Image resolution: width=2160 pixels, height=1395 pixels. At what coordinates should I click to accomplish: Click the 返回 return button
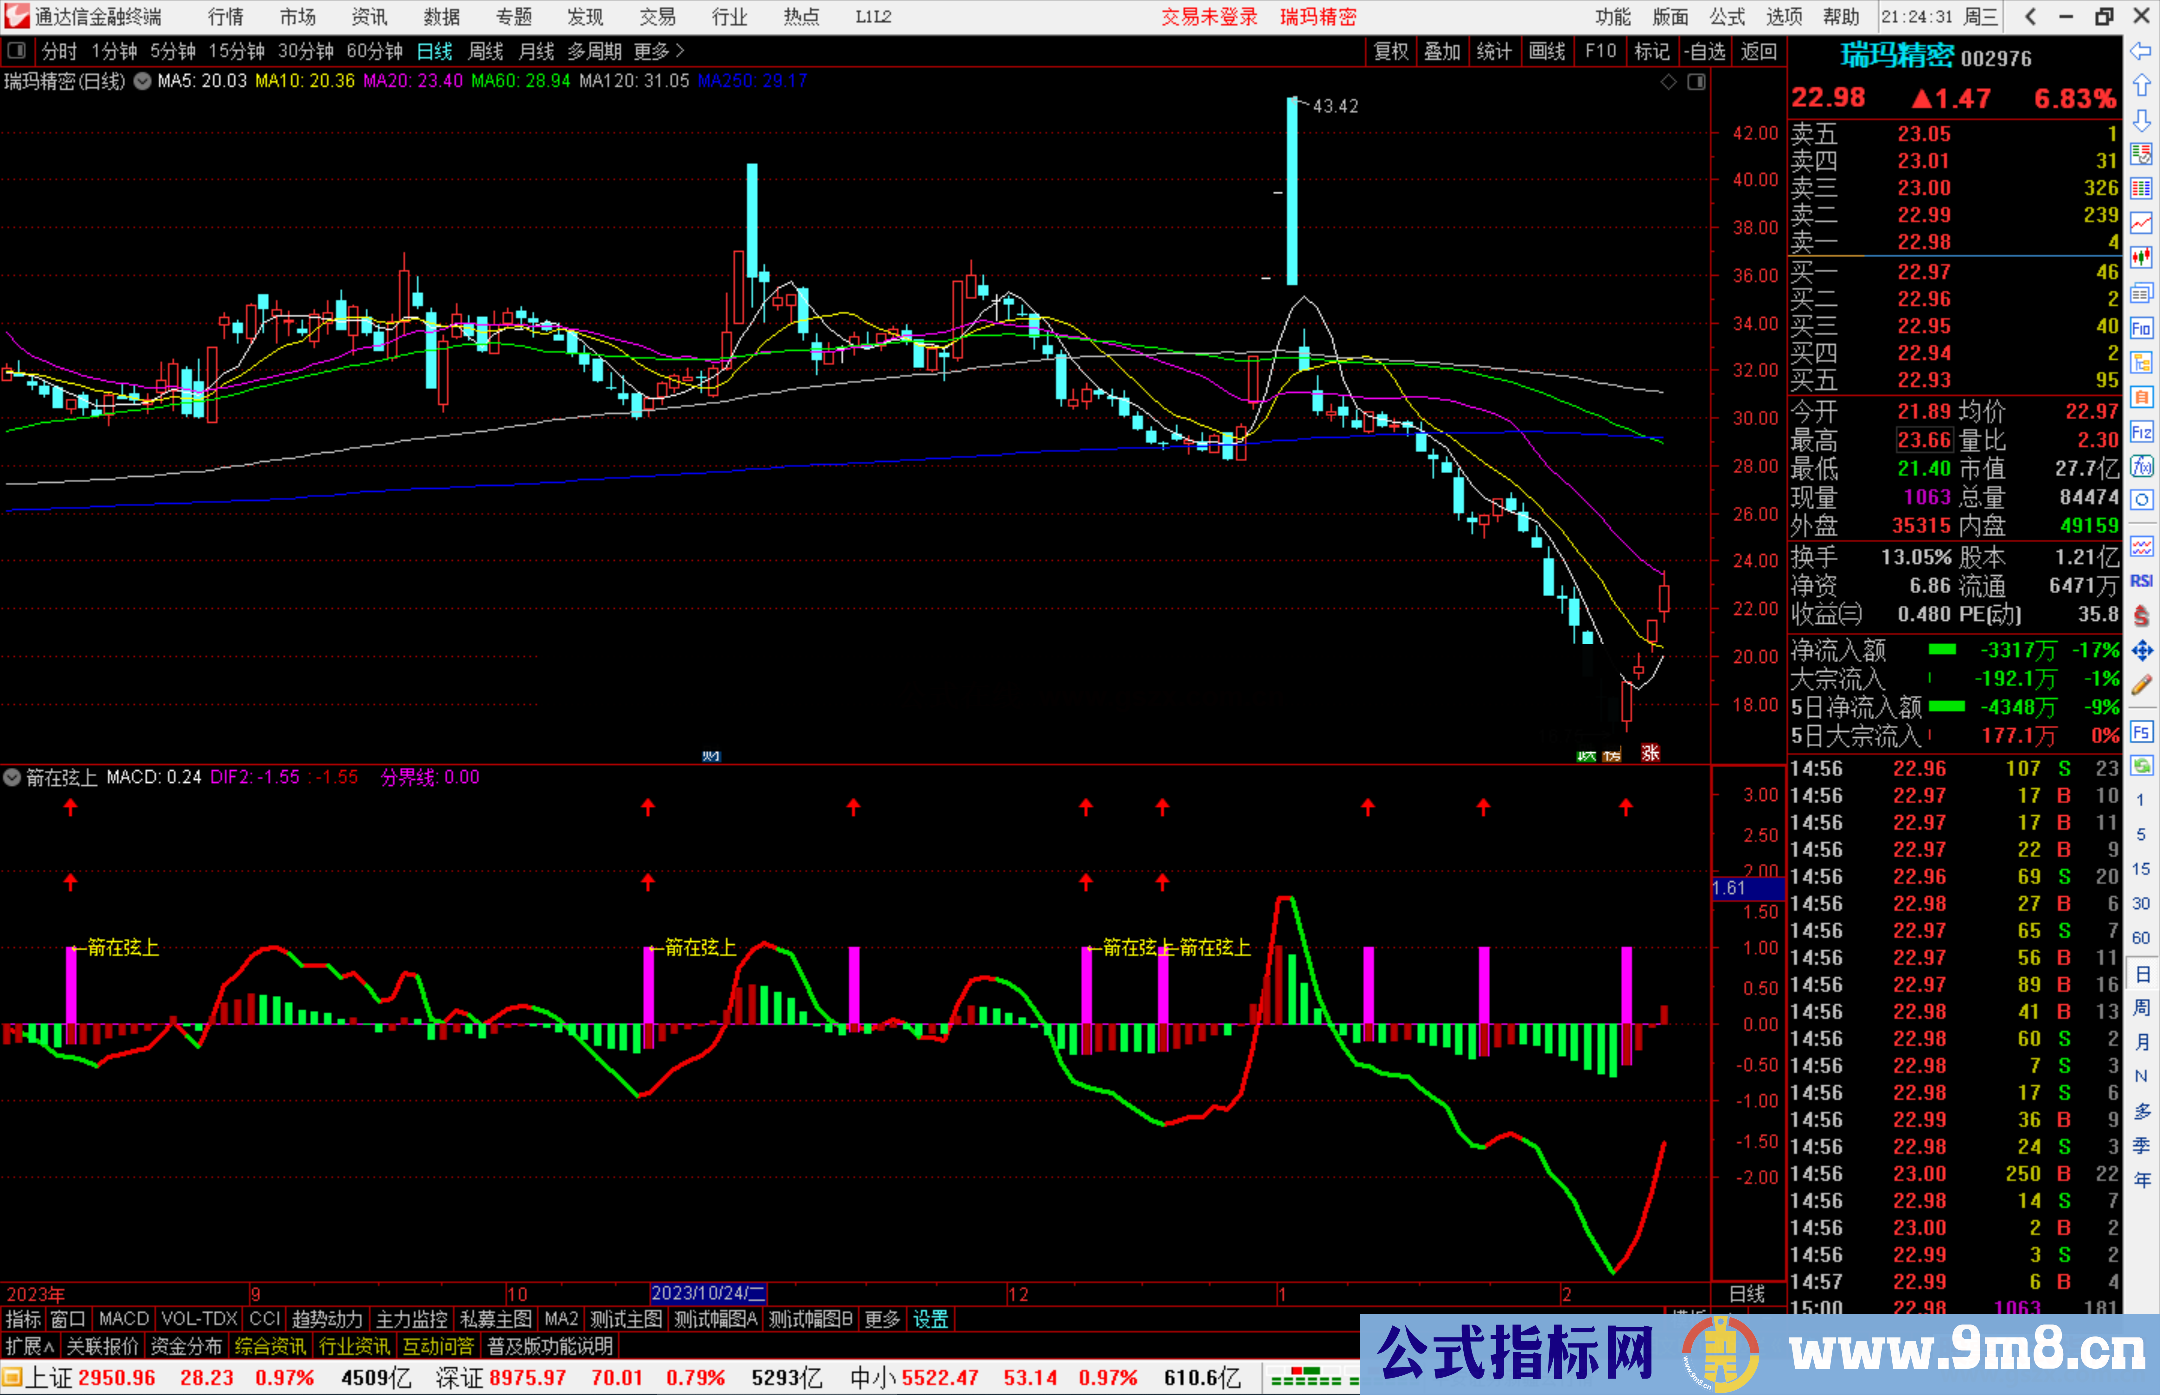pyautogui.click(x=1758, y=51)
